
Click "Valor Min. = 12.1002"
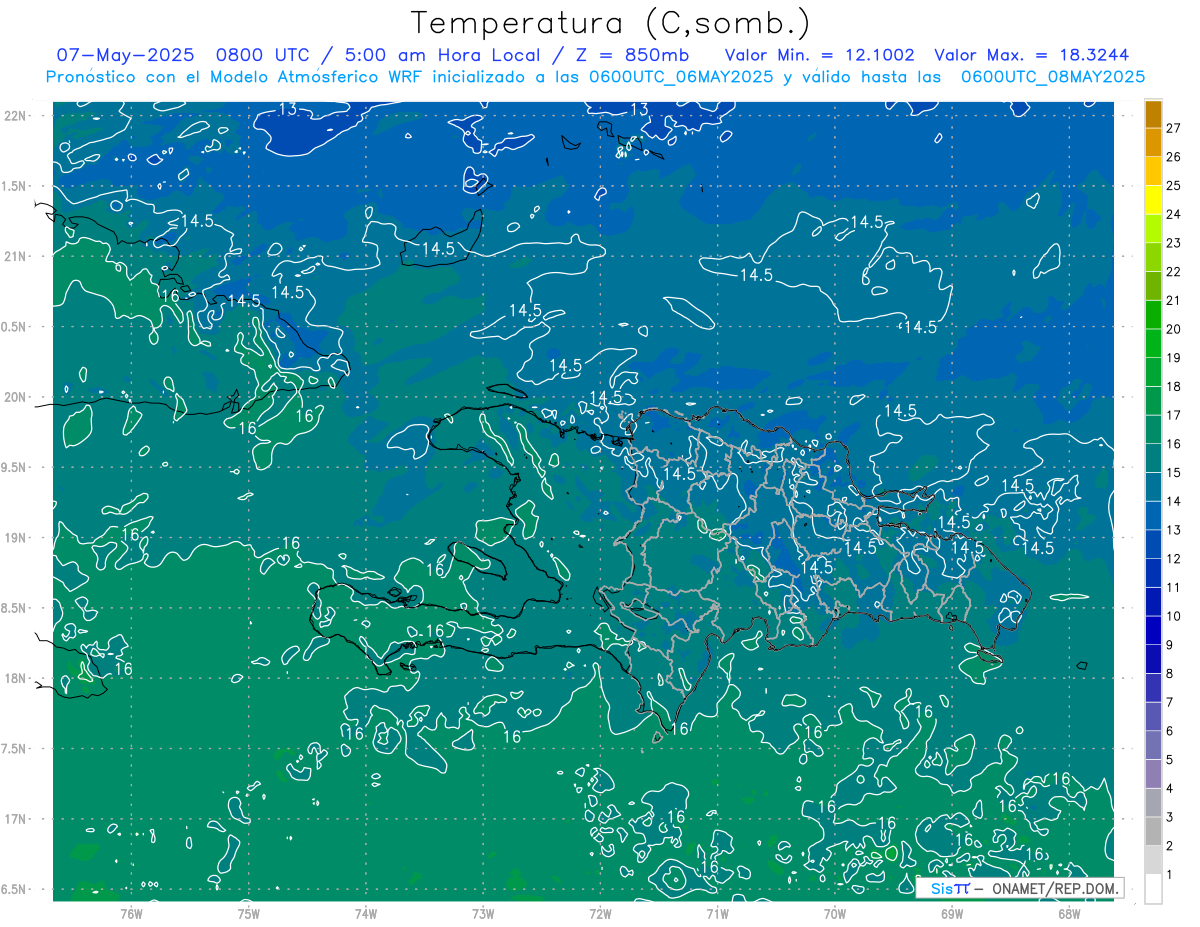(819, 55)
